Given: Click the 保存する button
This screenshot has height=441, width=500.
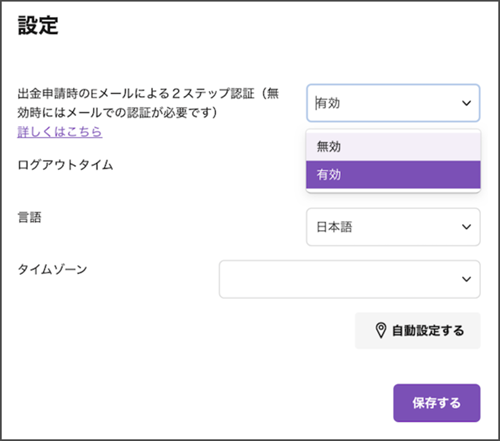Looking at the screenshot, I should click(437, 403).
